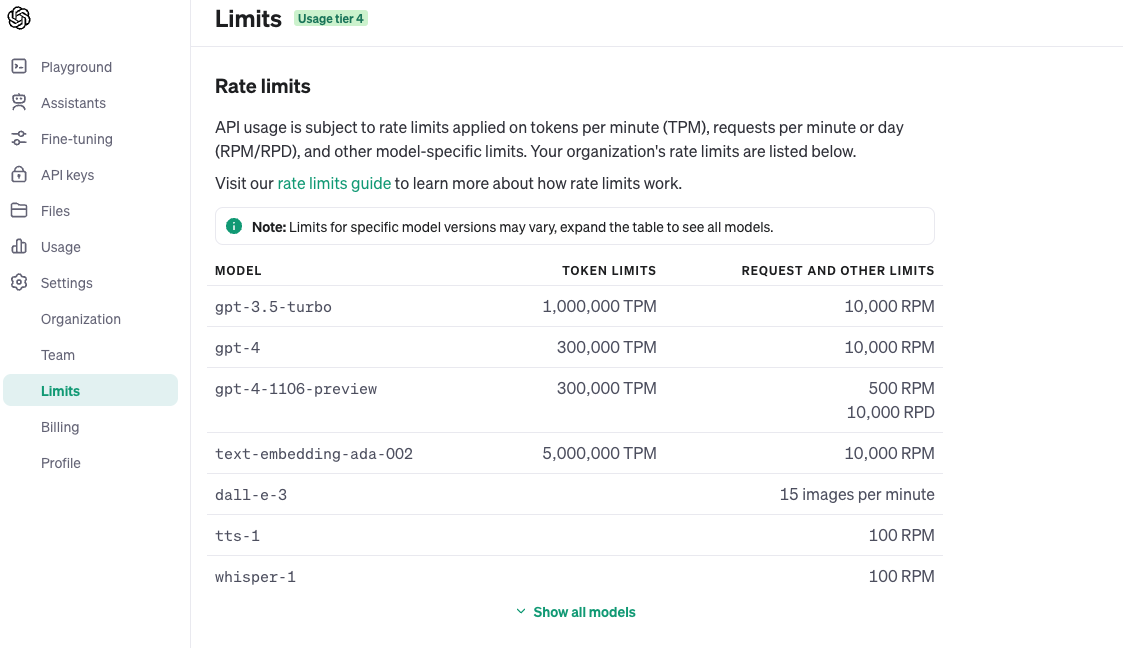This screenshot has height=648, width=1123.
Task: Open the Files folder icon
Action: coord(19,211)
